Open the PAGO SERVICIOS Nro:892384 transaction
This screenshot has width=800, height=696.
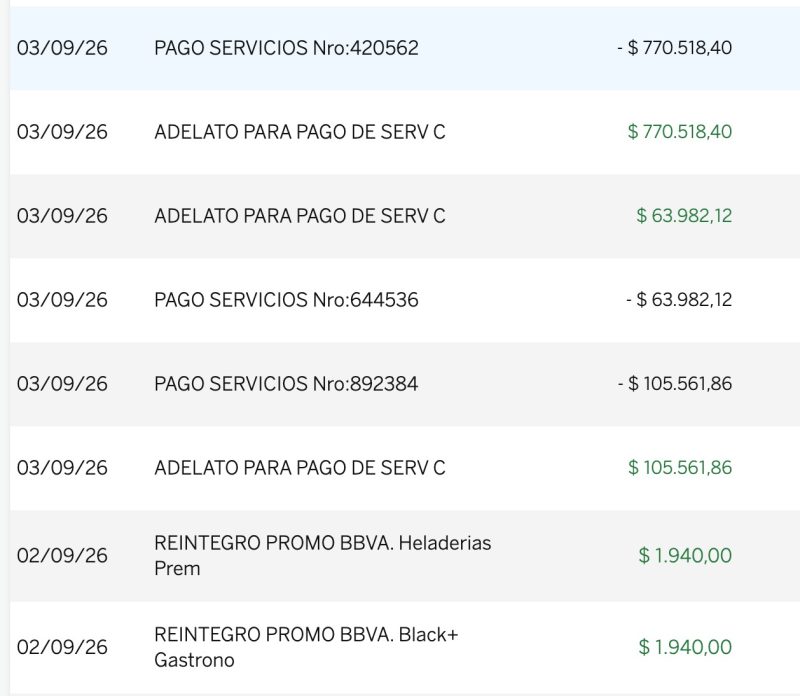click(x=405, y=384)
